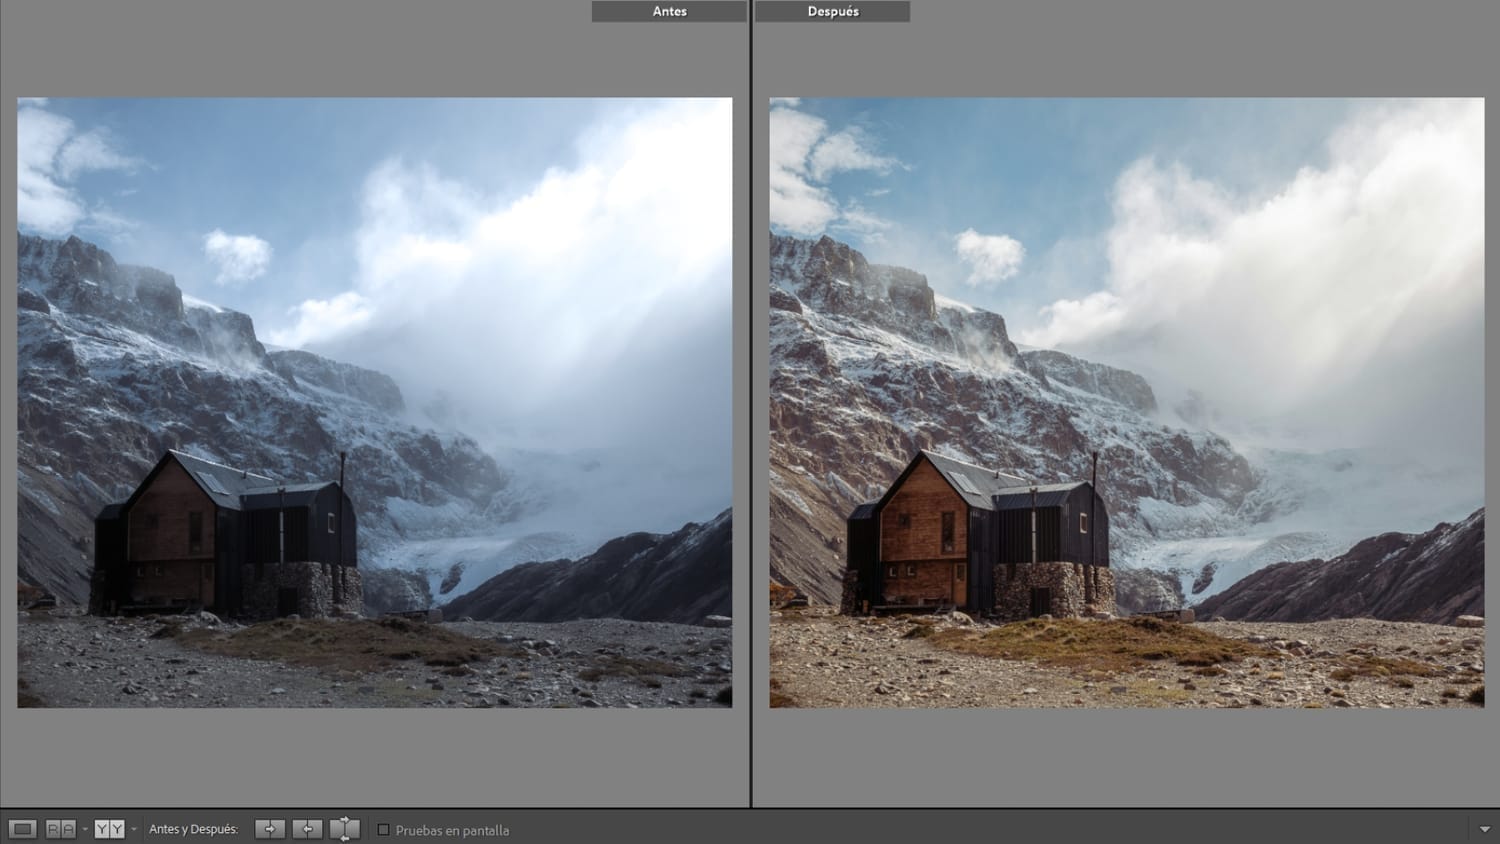Copy After settings to Before (left arrow)
Screen dimensions: 1500x844
click(307, 829)
